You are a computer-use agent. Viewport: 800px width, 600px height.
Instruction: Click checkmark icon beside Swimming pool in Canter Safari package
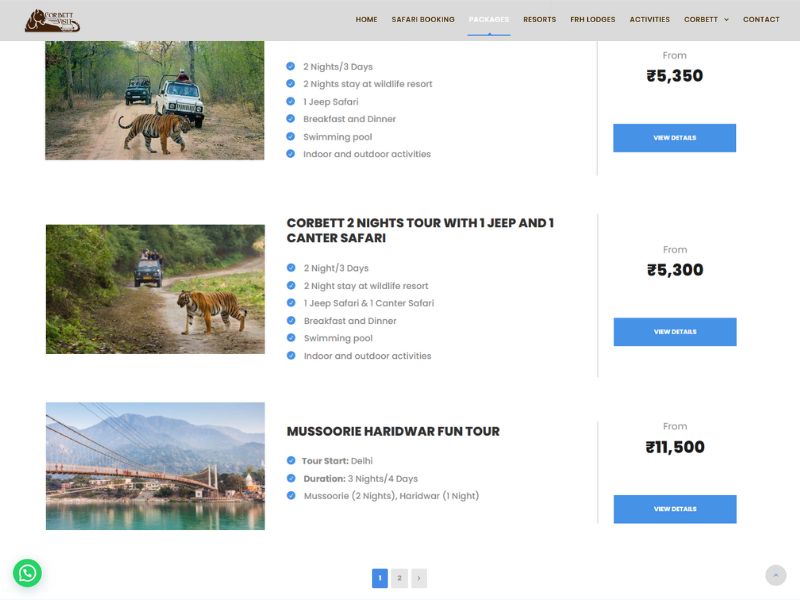(x=291, y=338)
